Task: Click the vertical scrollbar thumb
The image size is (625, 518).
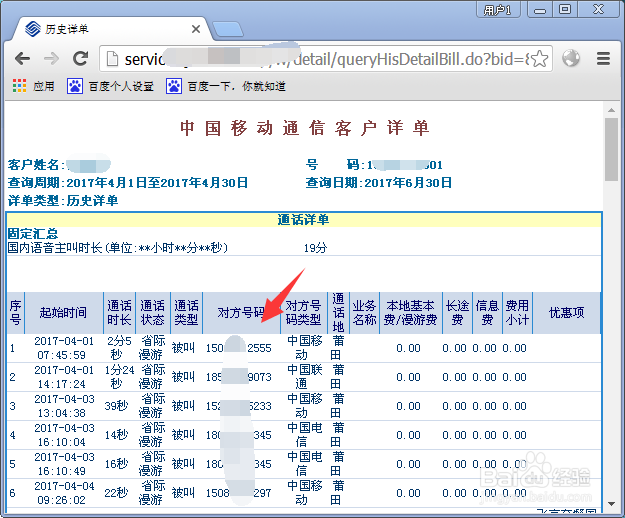Action: click(611, 149)
